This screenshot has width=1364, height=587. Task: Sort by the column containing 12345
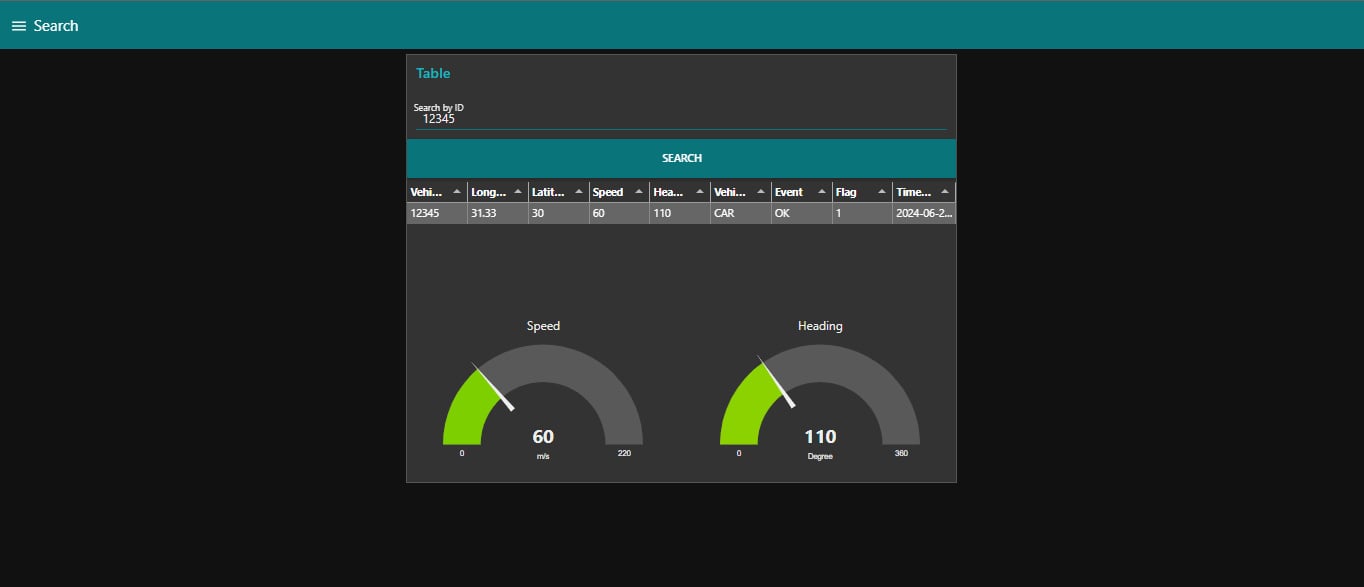(x=437, y=192)
